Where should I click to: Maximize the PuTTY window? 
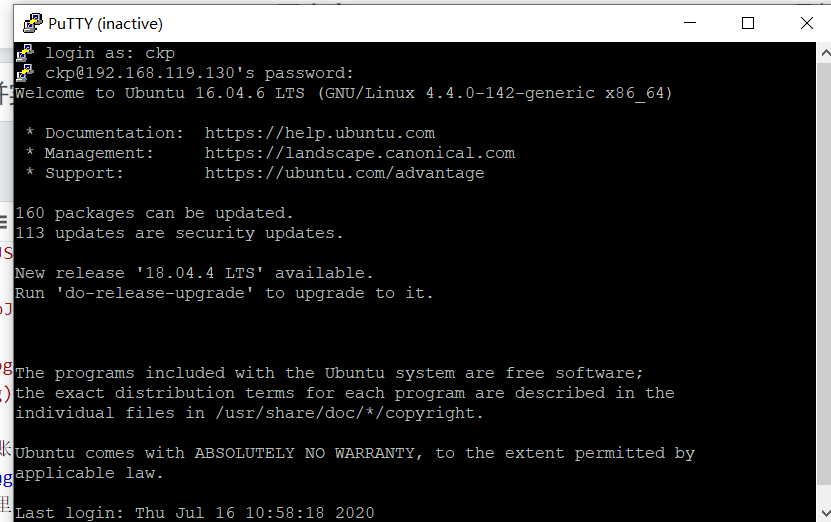point(748,23)
